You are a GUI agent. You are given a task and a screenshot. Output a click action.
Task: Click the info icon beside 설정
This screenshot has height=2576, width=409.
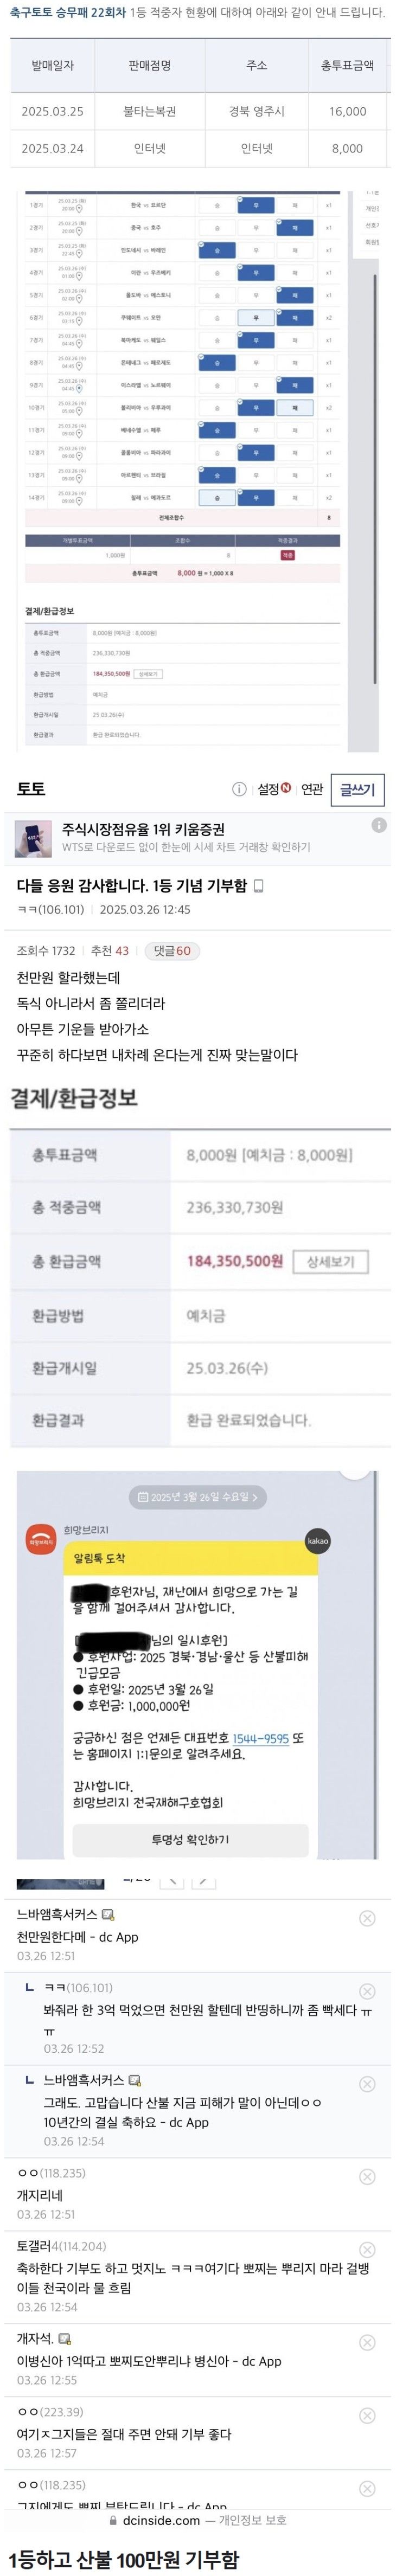coord(239,789)
